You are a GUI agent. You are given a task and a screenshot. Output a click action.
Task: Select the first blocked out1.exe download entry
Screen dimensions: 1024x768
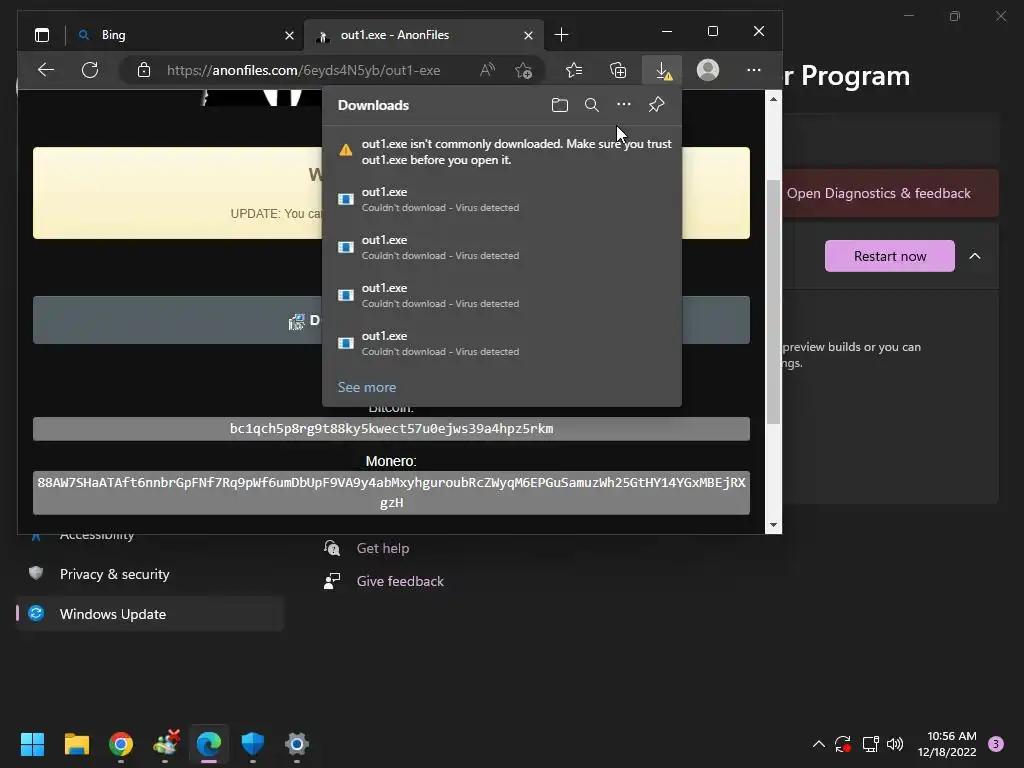tap(502, 199)
